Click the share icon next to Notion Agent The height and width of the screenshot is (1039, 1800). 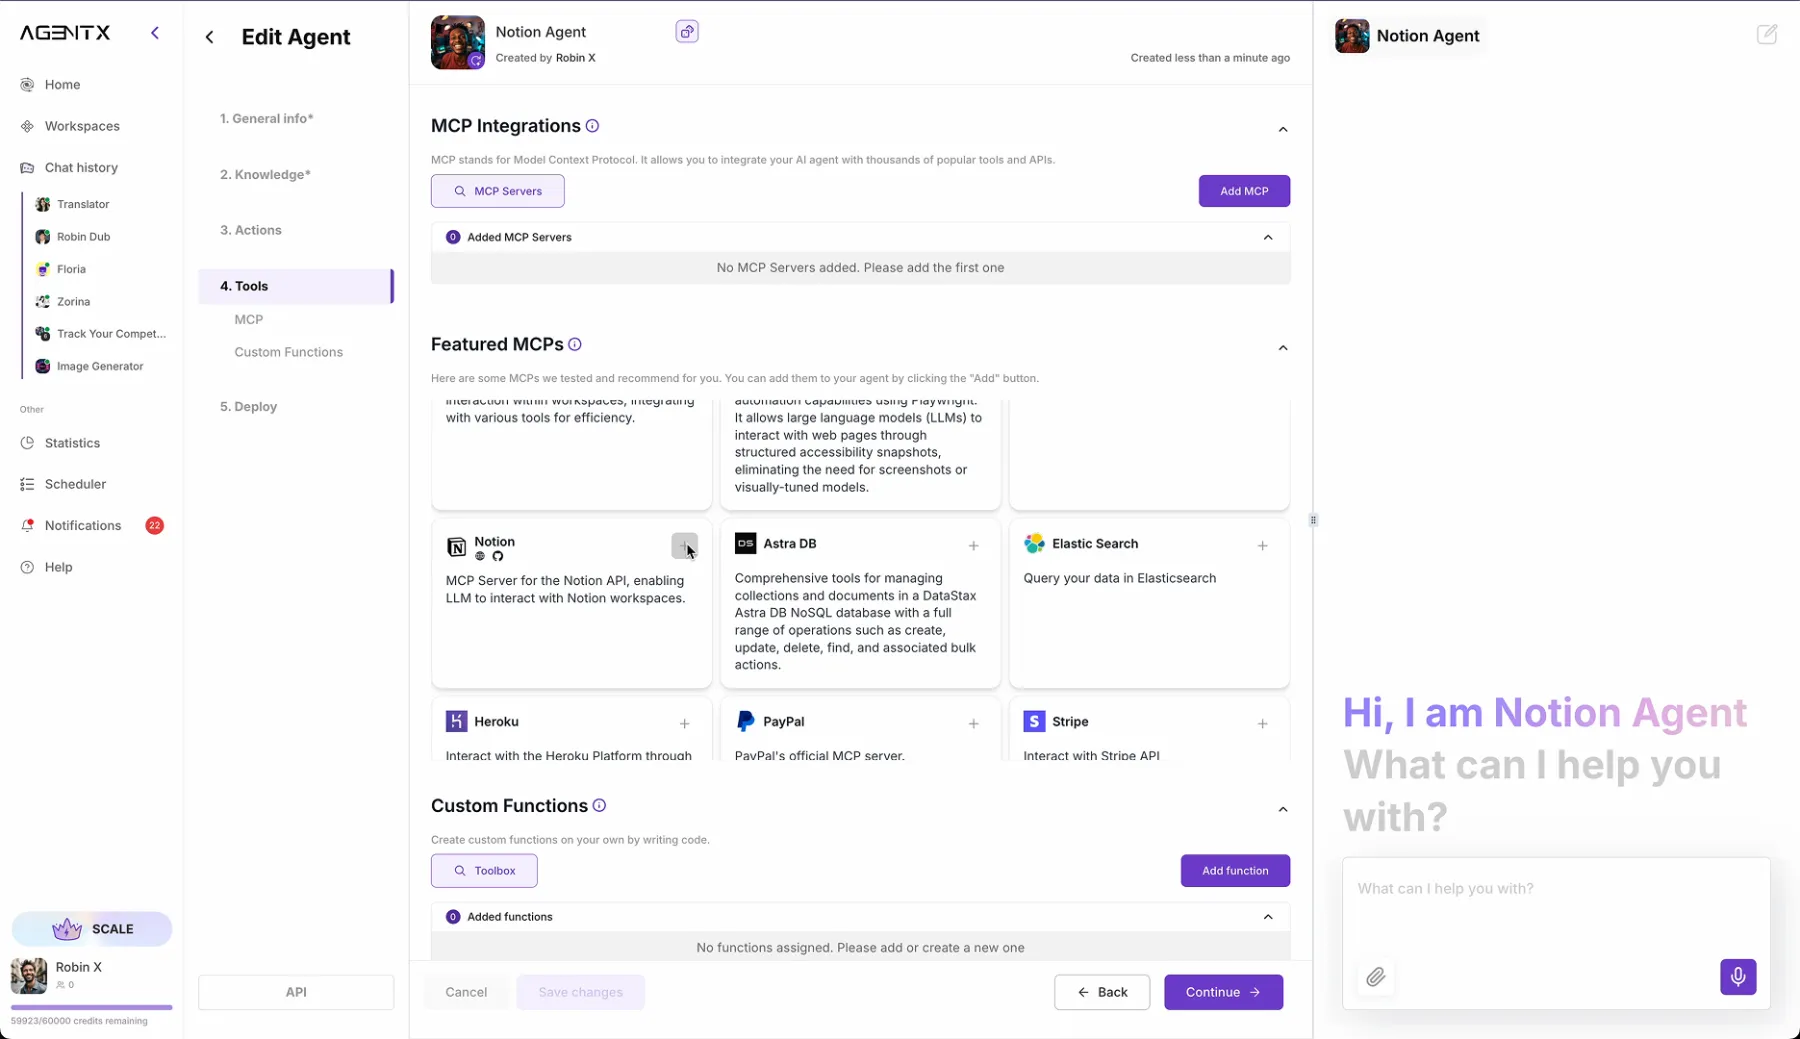687,32
